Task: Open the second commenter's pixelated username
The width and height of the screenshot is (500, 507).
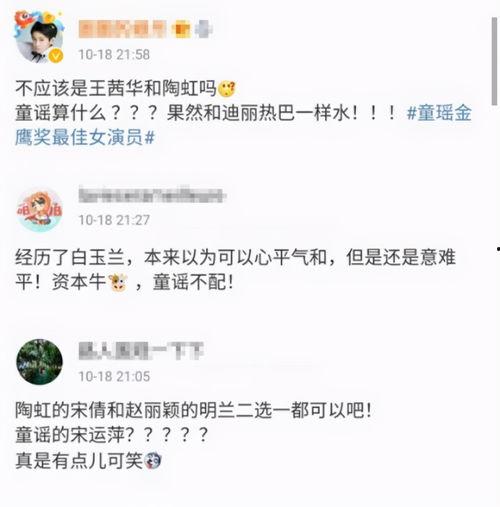Action: [x=152, y=195]
